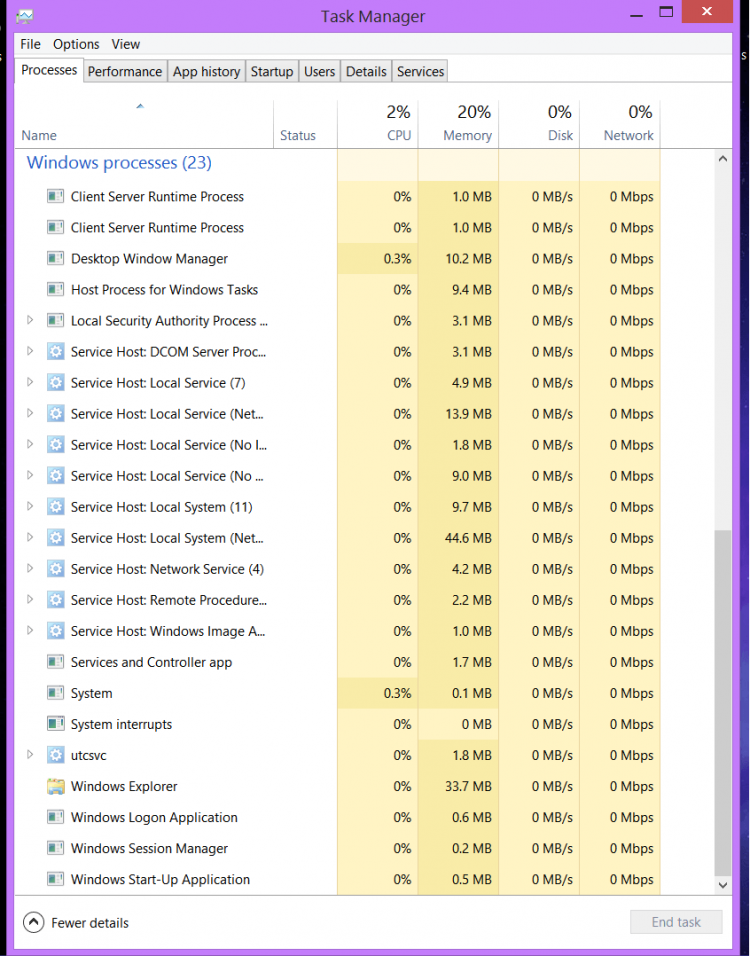Expand Service Host: Local Service (7)

coord(29,382)
